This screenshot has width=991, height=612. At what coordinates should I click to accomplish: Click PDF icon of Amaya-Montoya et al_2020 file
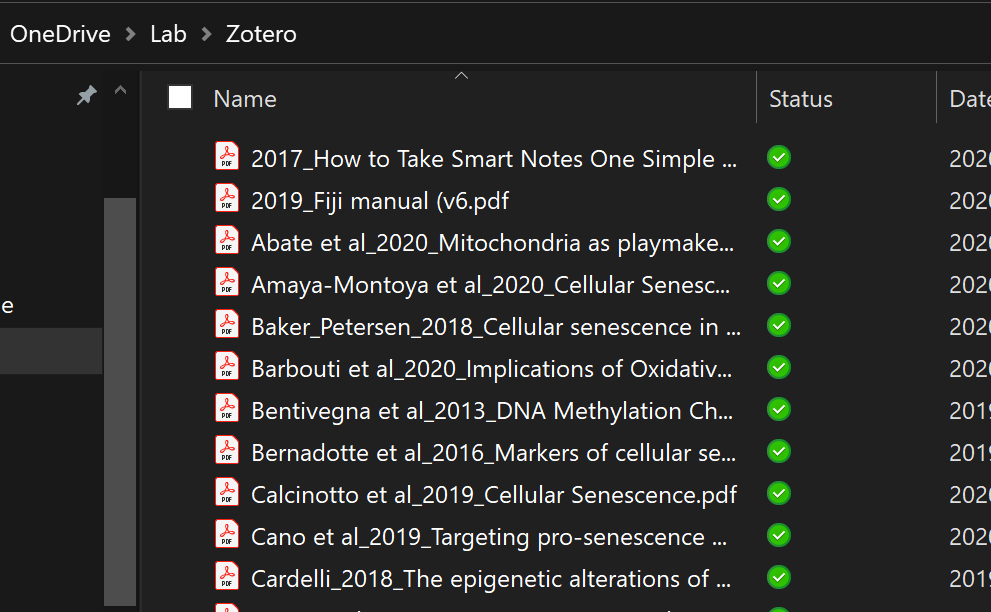coord(227,282)
